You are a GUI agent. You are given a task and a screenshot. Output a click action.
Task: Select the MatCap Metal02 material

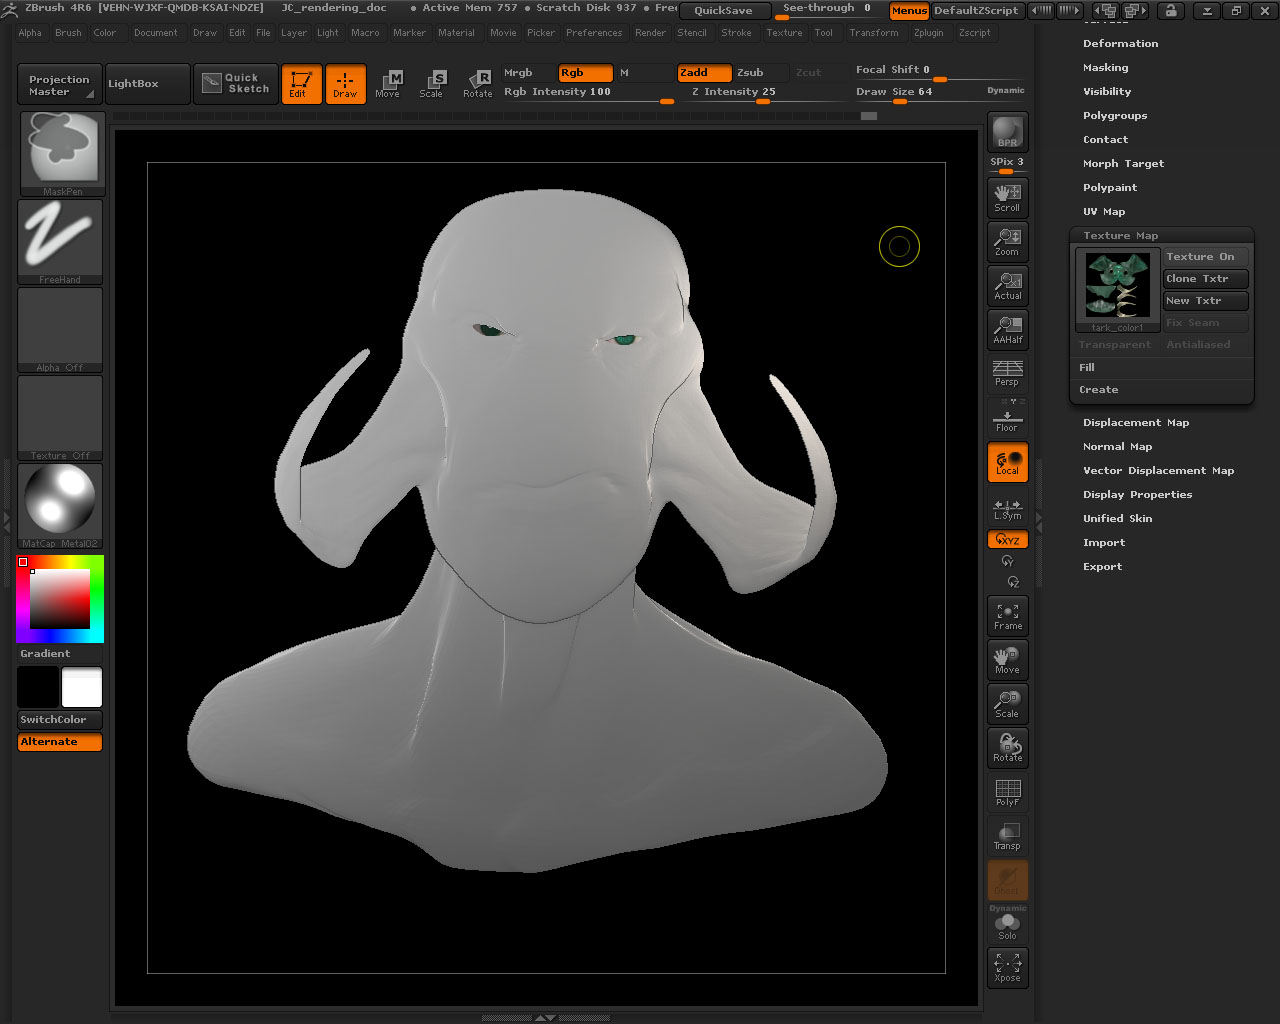60,503
